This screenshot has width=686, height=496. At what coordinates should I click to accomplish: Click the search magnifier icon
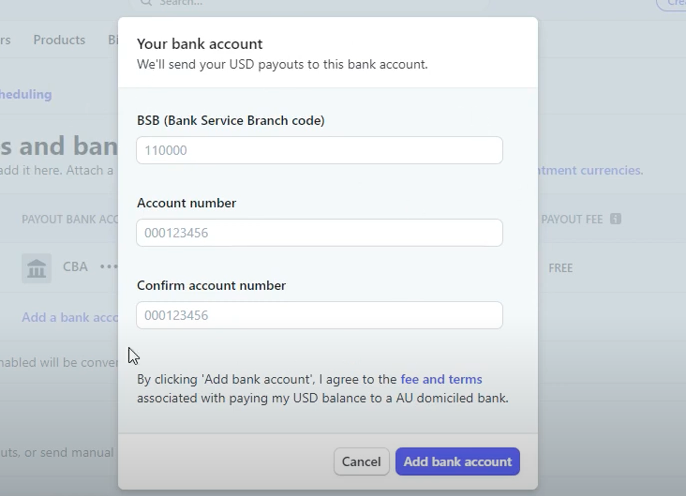pos(146,3)
